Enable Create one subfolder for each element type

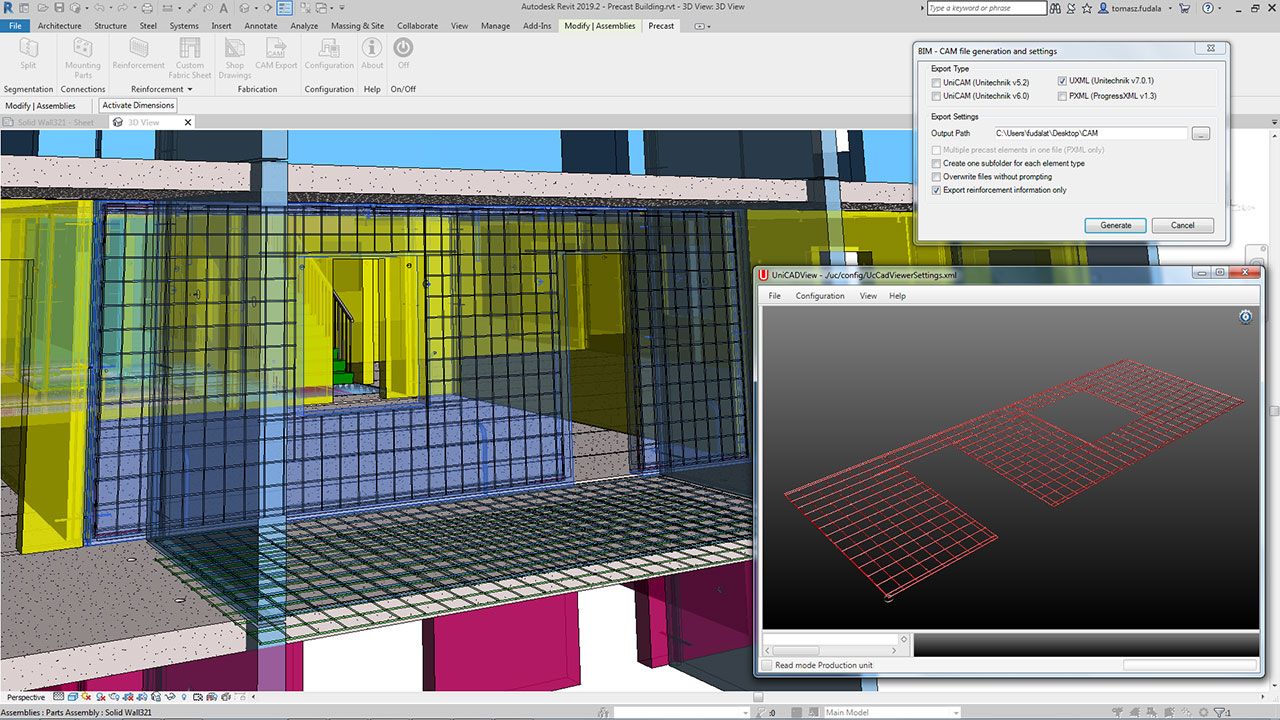coord(936,163)
